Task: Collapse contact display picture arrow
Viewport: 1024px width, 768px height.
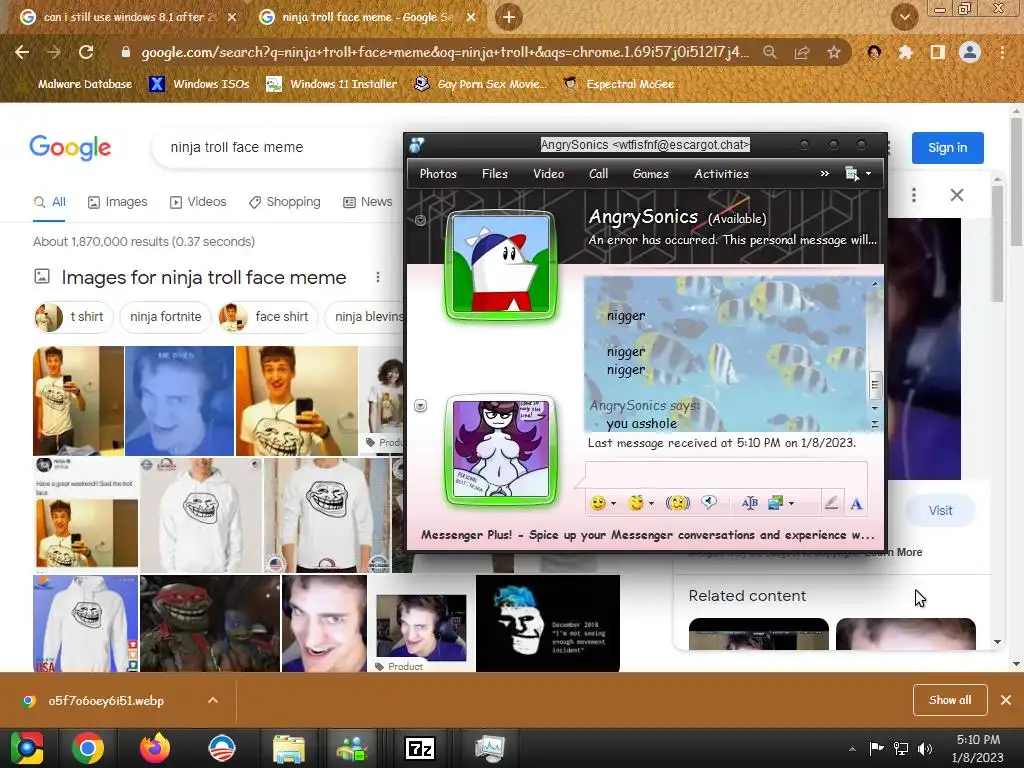Action: click(421, 220)
